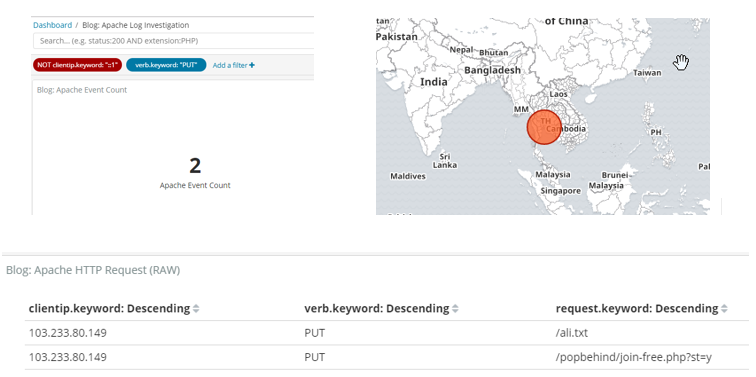Sort by clientip.keyword column arrows
The height and width of the screenshot is (377, 756).
tap(196, 309)
